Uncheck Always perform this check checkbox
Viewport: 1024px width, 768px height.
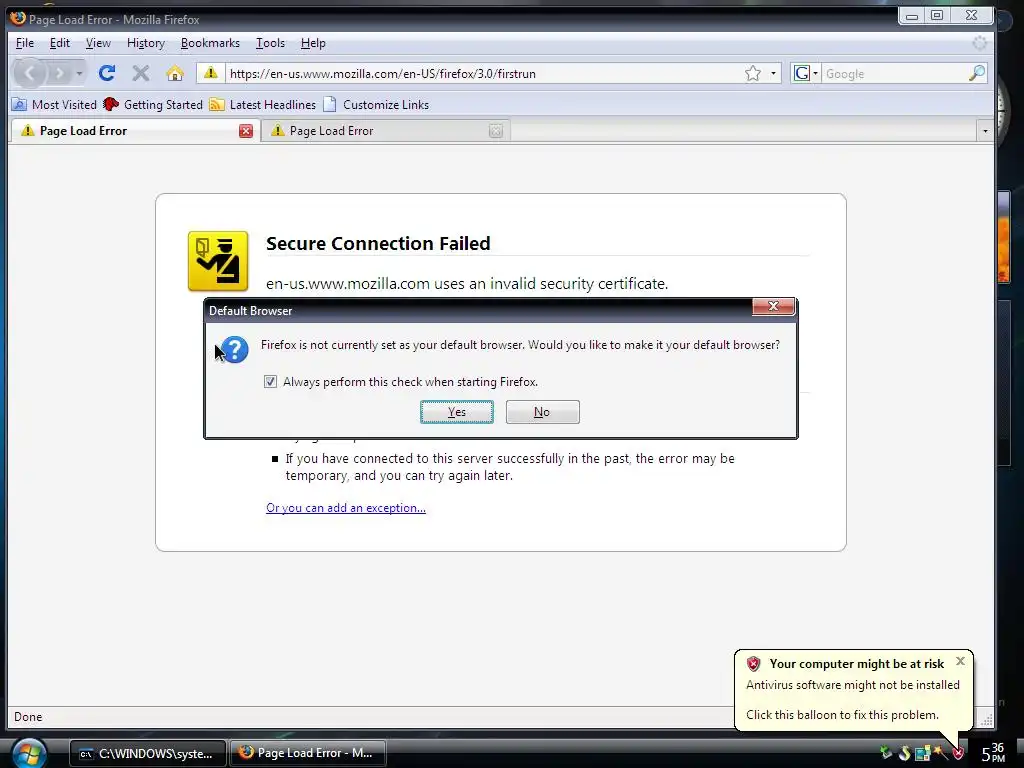coord(270,381)
